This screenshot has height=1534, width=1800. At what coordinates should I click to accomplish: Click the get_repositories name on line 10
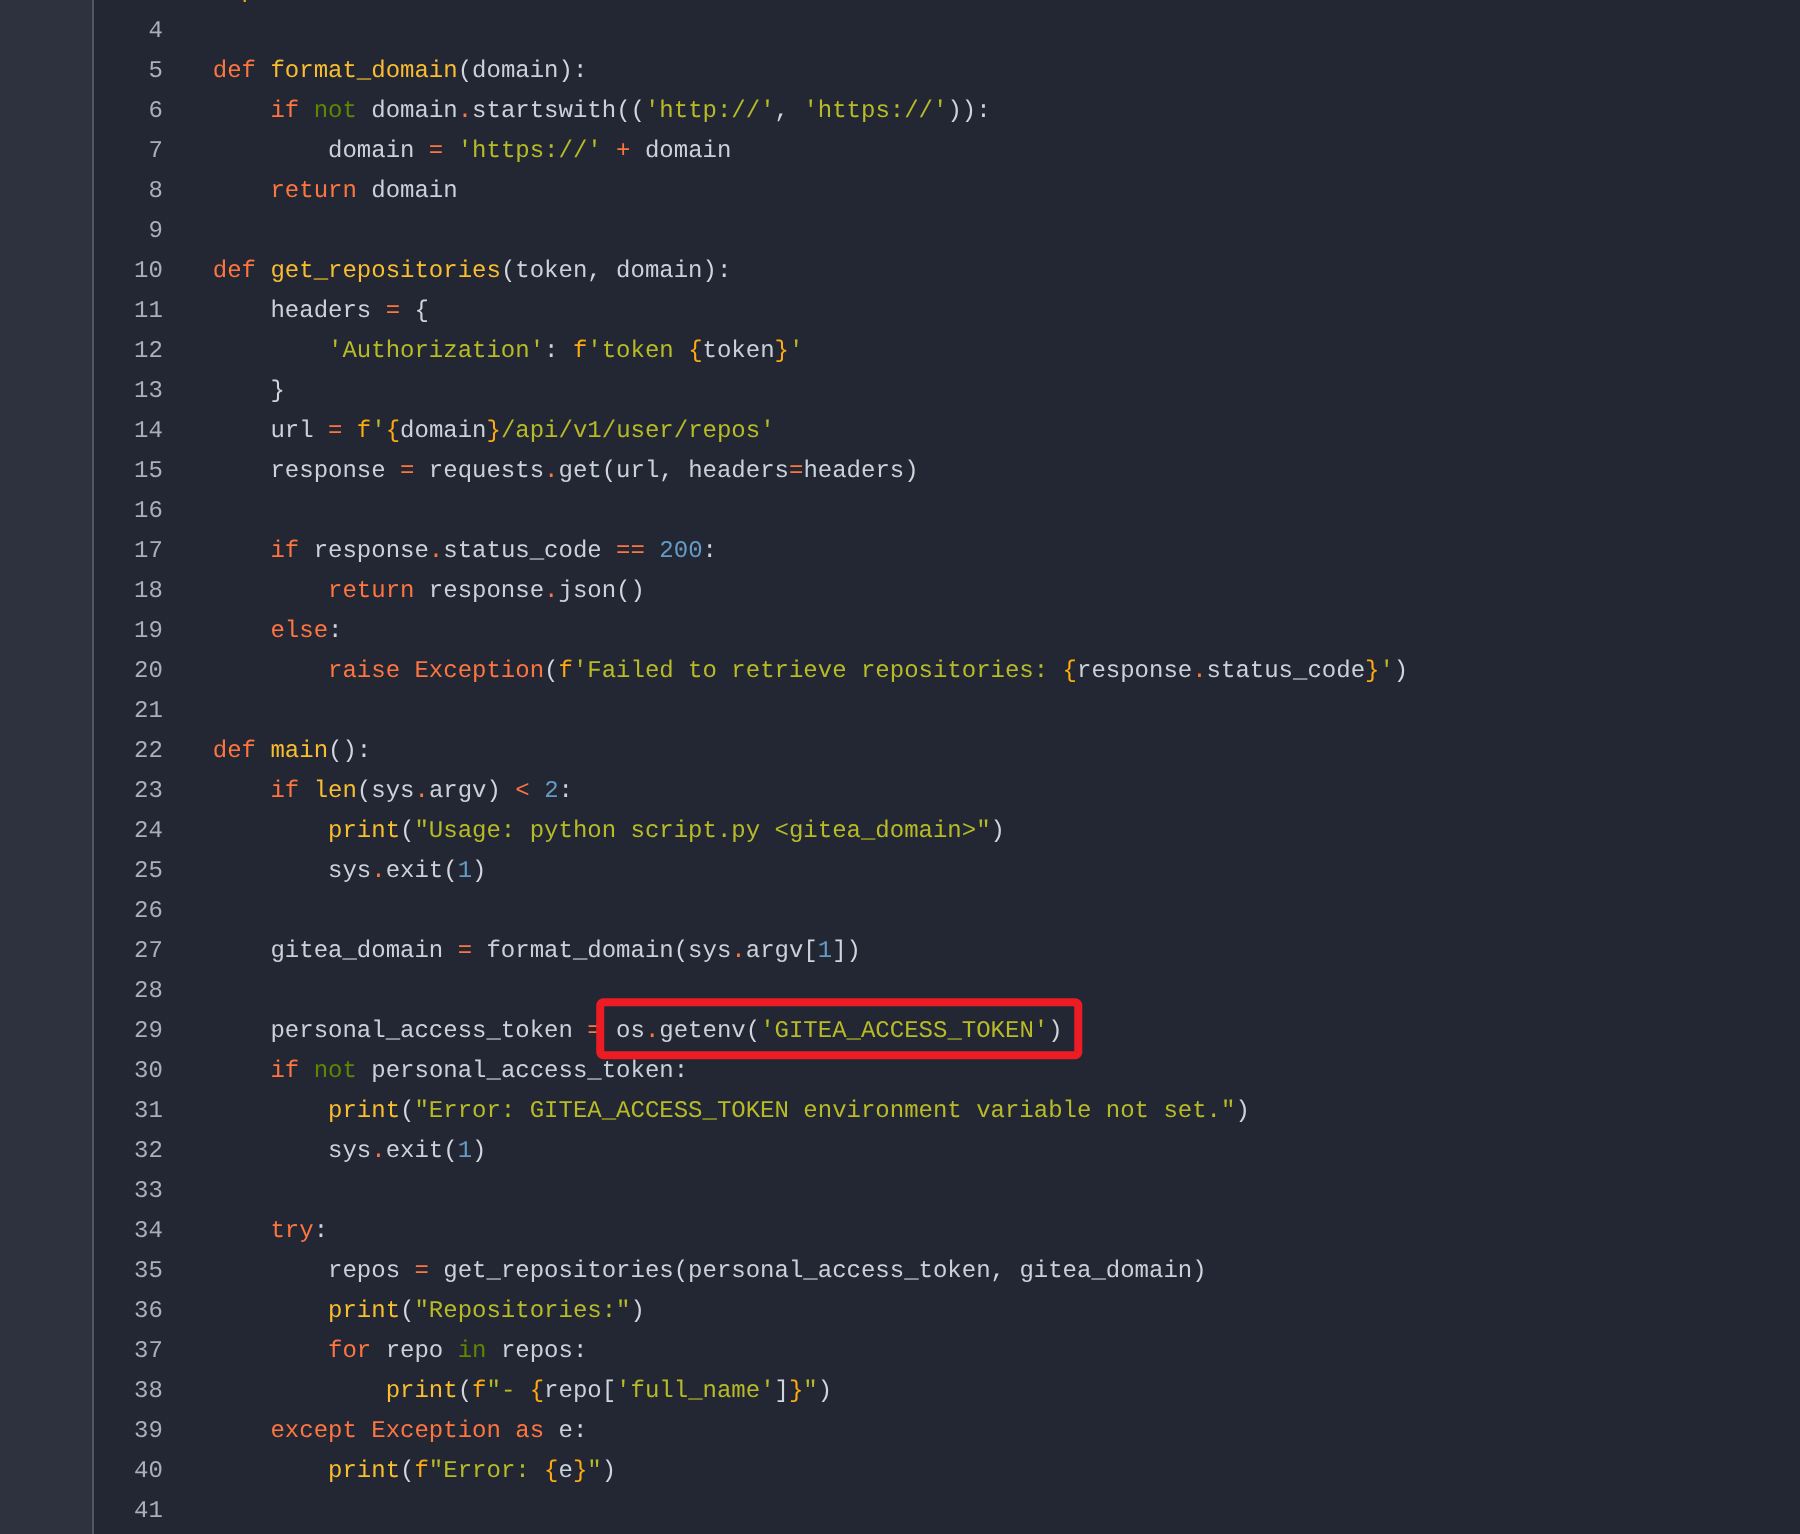385,270
